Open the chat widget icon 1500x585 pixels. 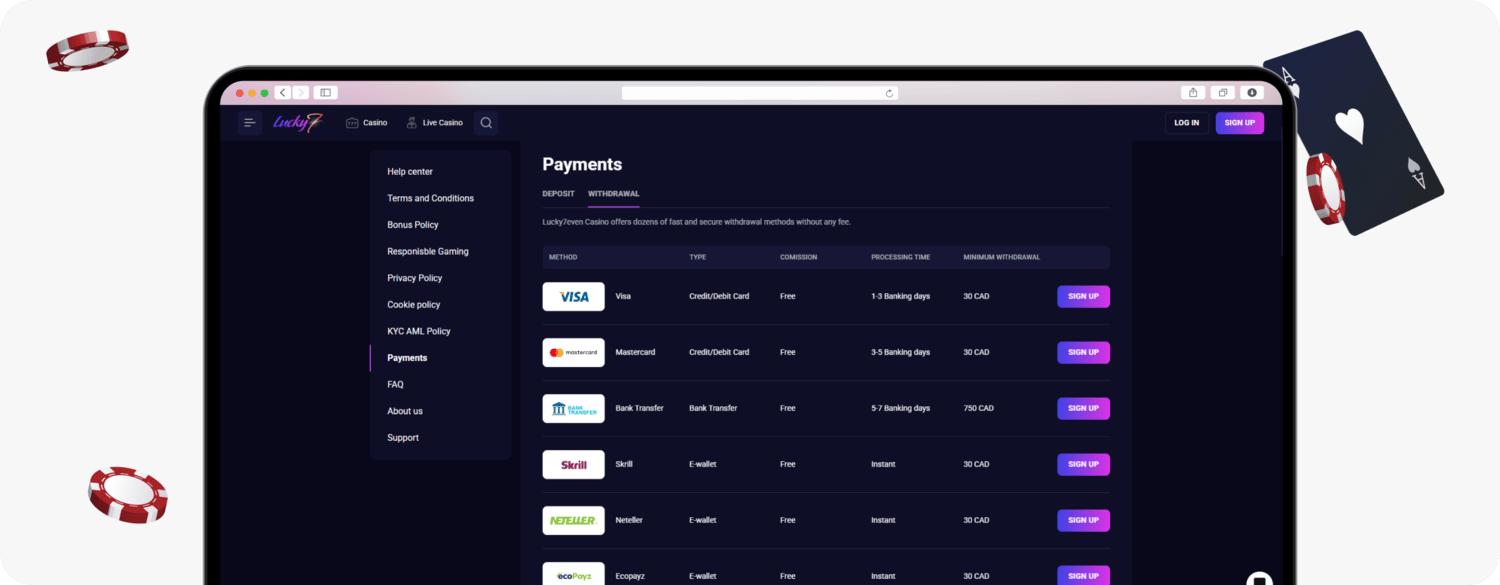(1260, 579)
